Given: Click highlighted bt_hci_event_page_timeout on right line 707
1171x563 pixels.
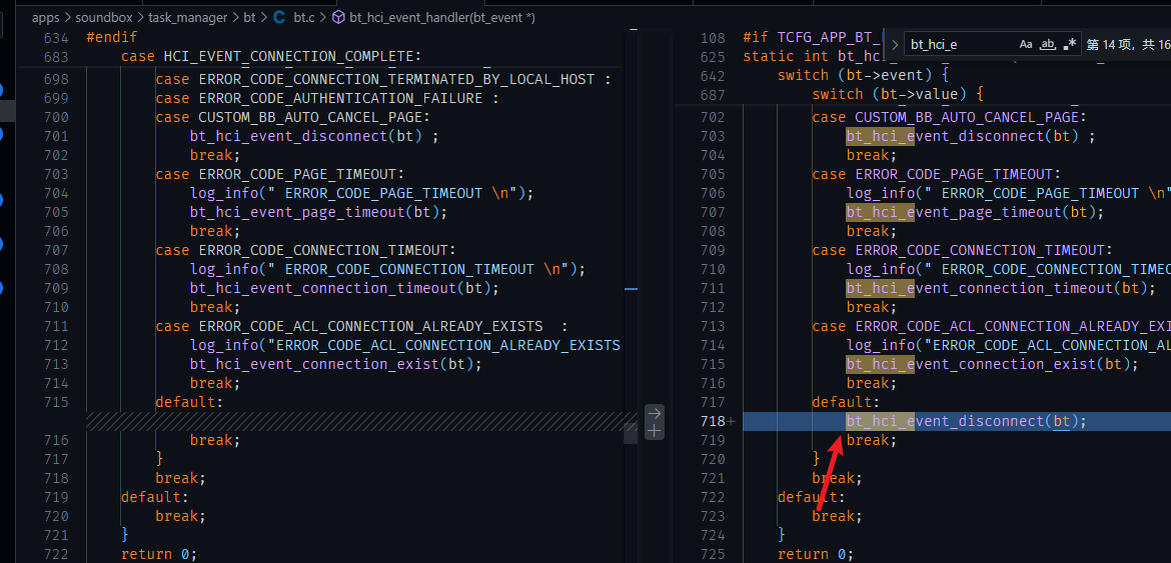Looking at the screenshot, I should pos(975,212).
